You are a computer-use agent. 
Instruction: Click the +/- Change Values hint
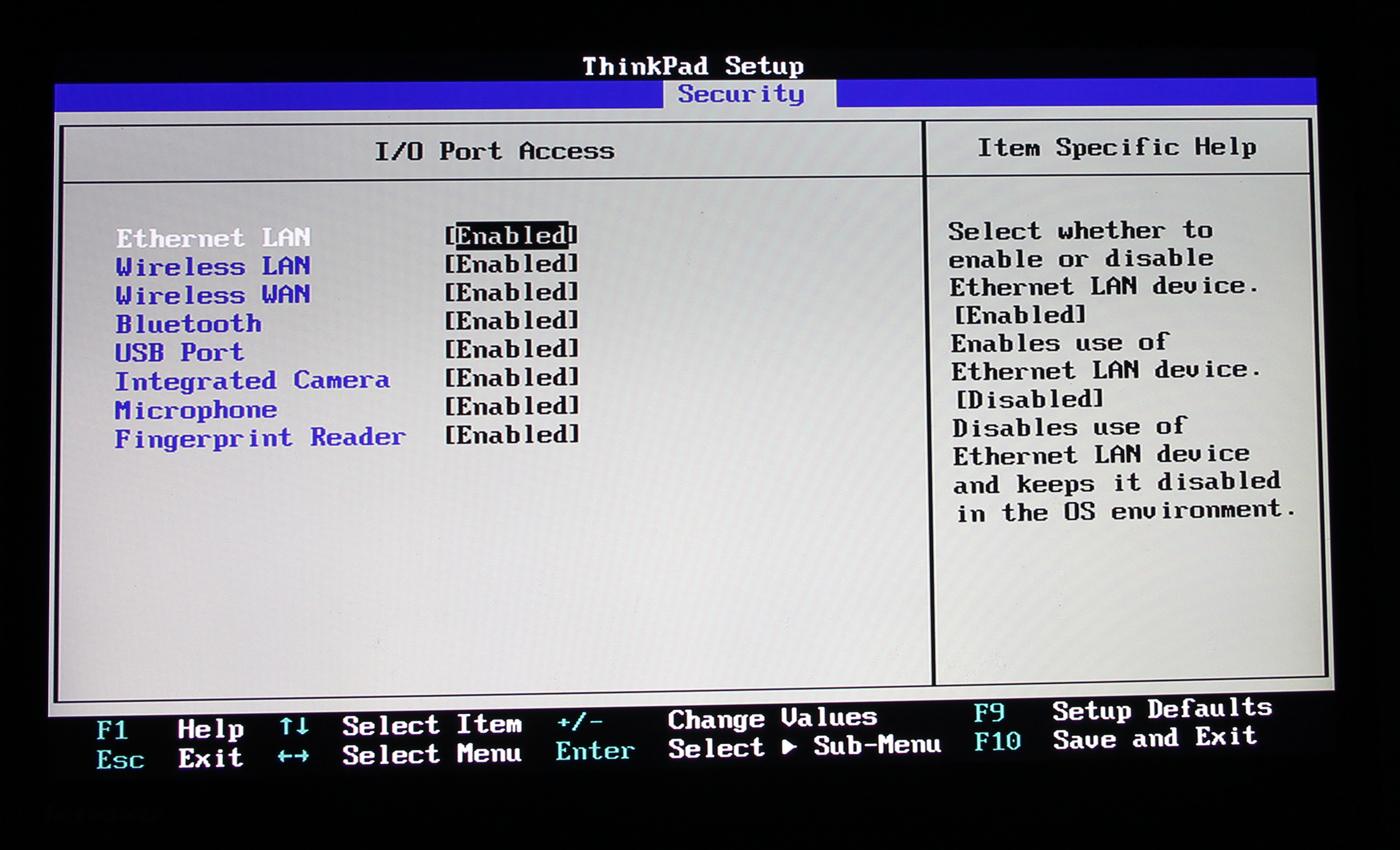point(716,719)
